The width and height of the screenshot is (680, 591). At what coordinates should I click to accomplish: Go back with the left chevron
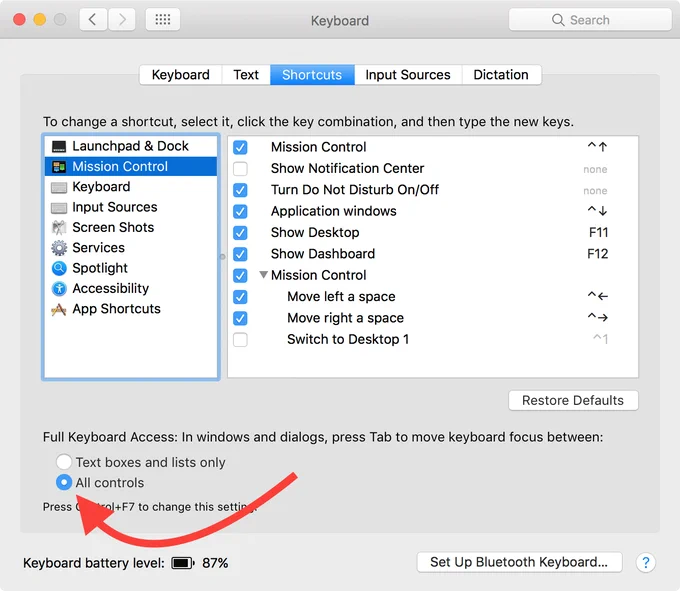pyautogui.click(x=93, y=20)
